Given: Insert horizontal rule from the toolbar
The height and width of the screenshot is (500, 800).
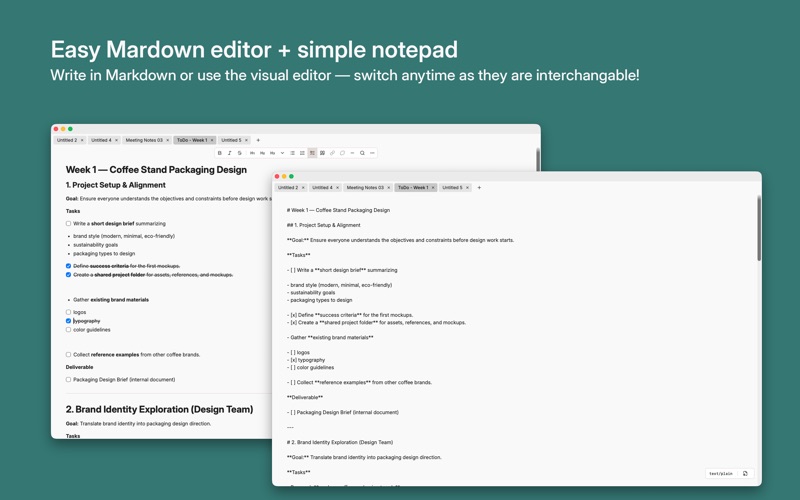Looking at the screenshot, I should (352, 153).
